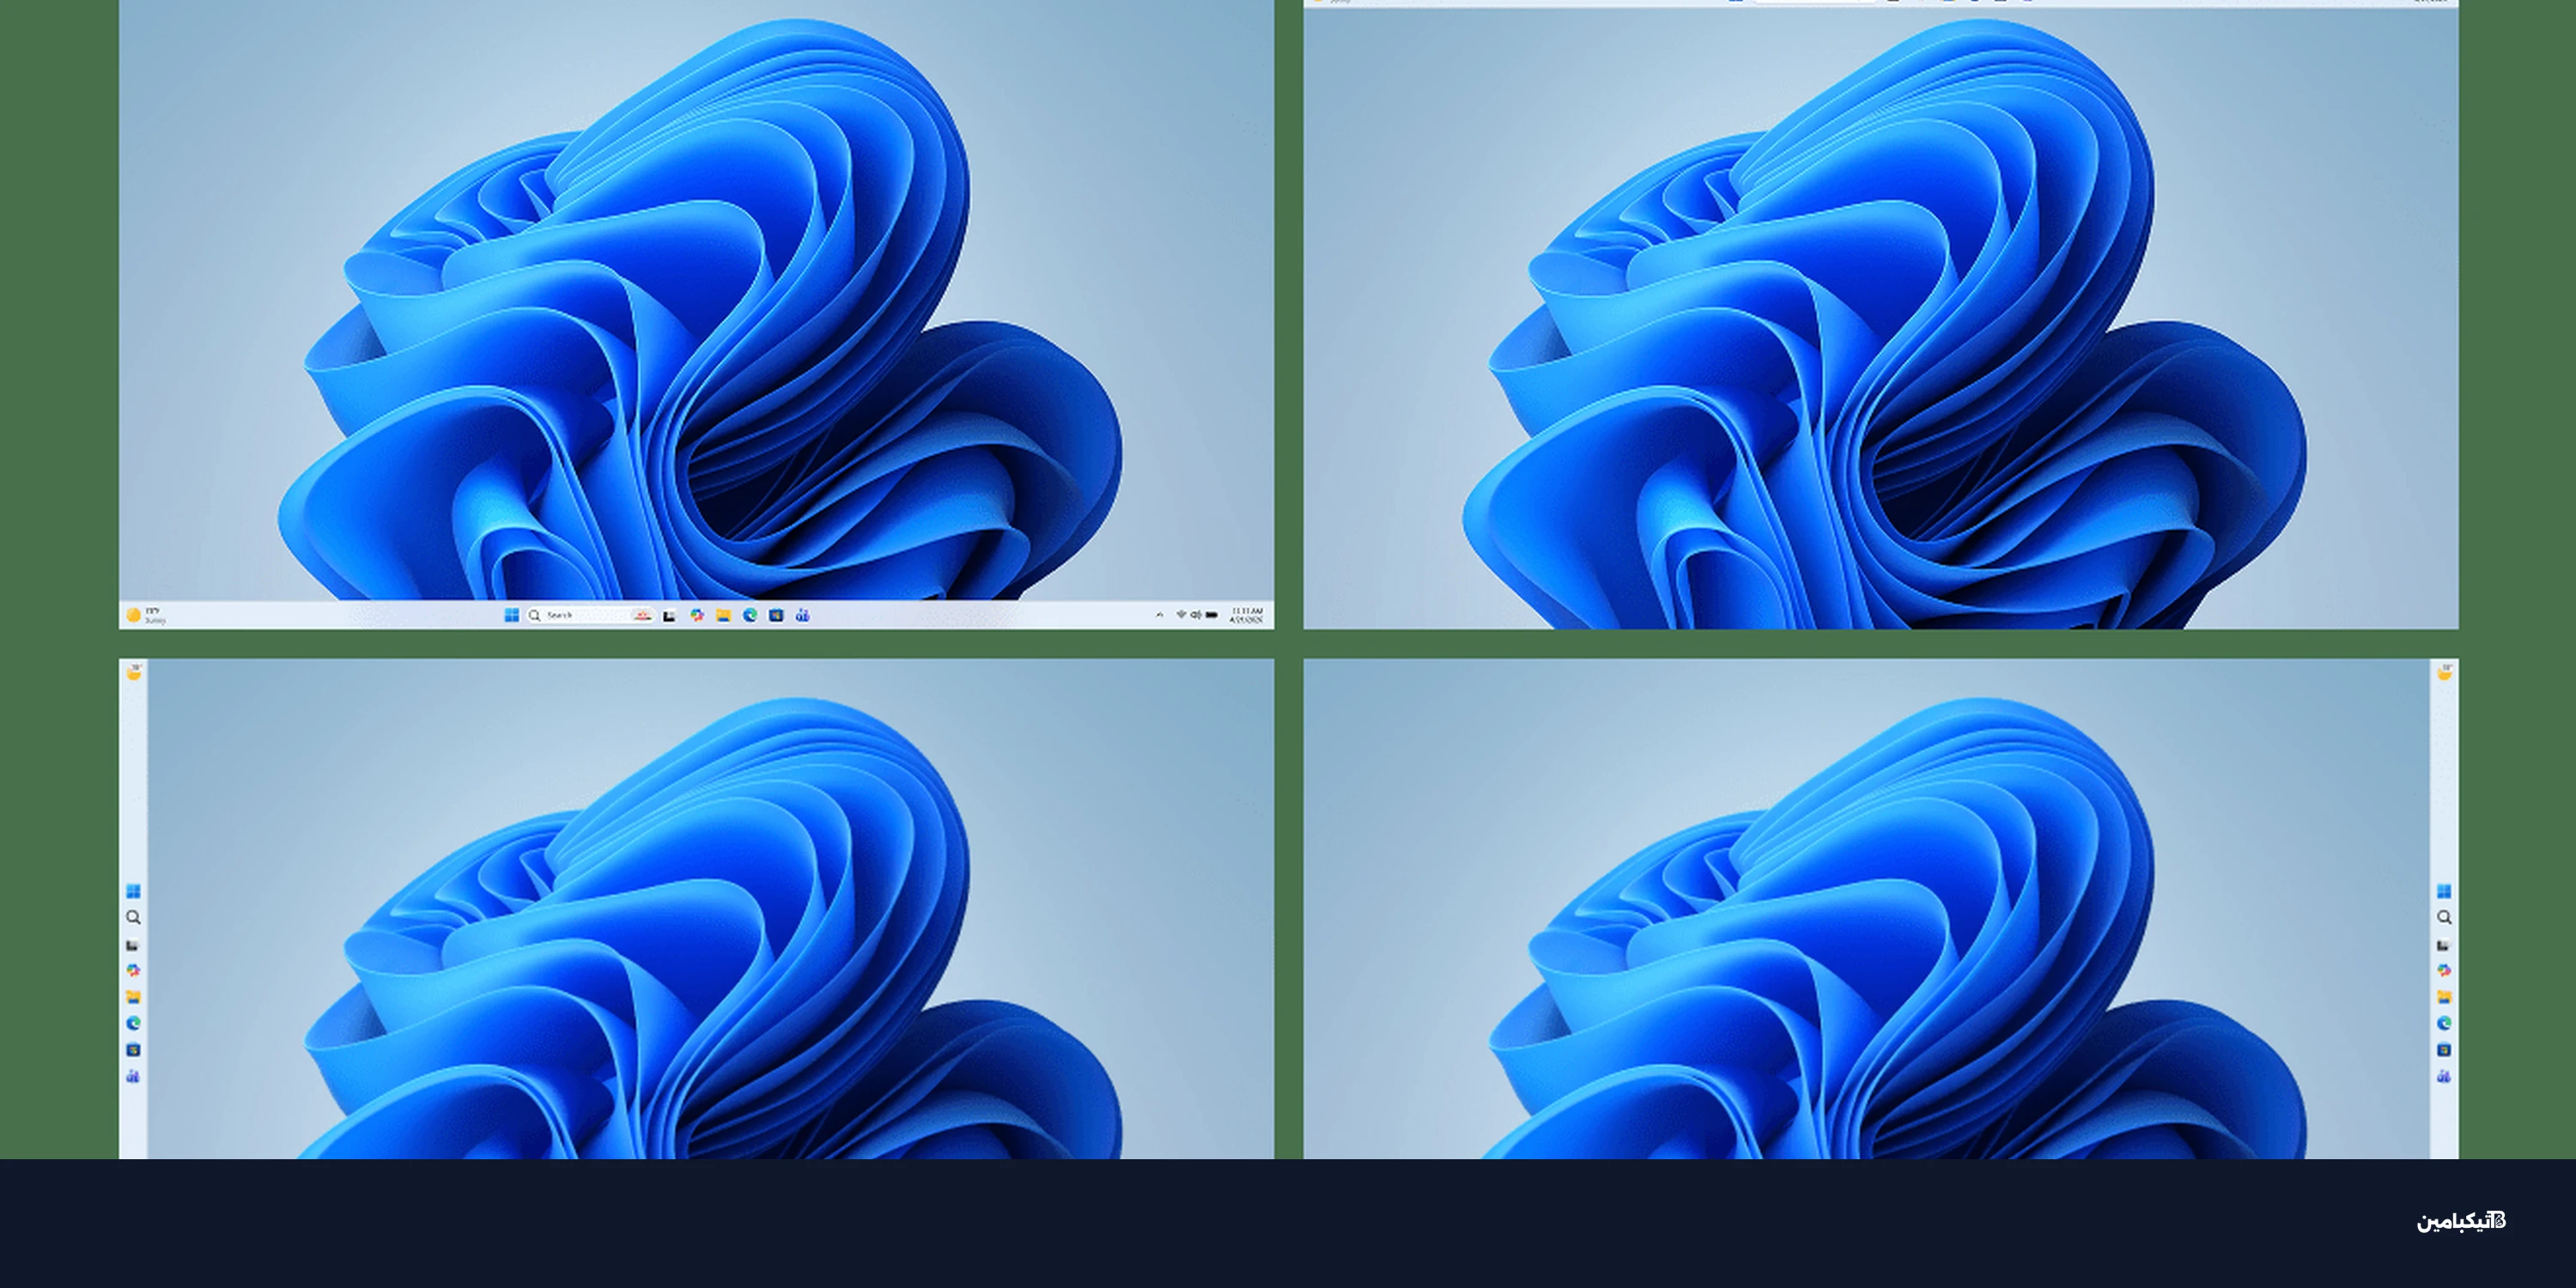Open File Explorer on right vertical taskbar
This screenshot has width=2576, height=1288.
pyautogui.click(x=2444, y=997)
